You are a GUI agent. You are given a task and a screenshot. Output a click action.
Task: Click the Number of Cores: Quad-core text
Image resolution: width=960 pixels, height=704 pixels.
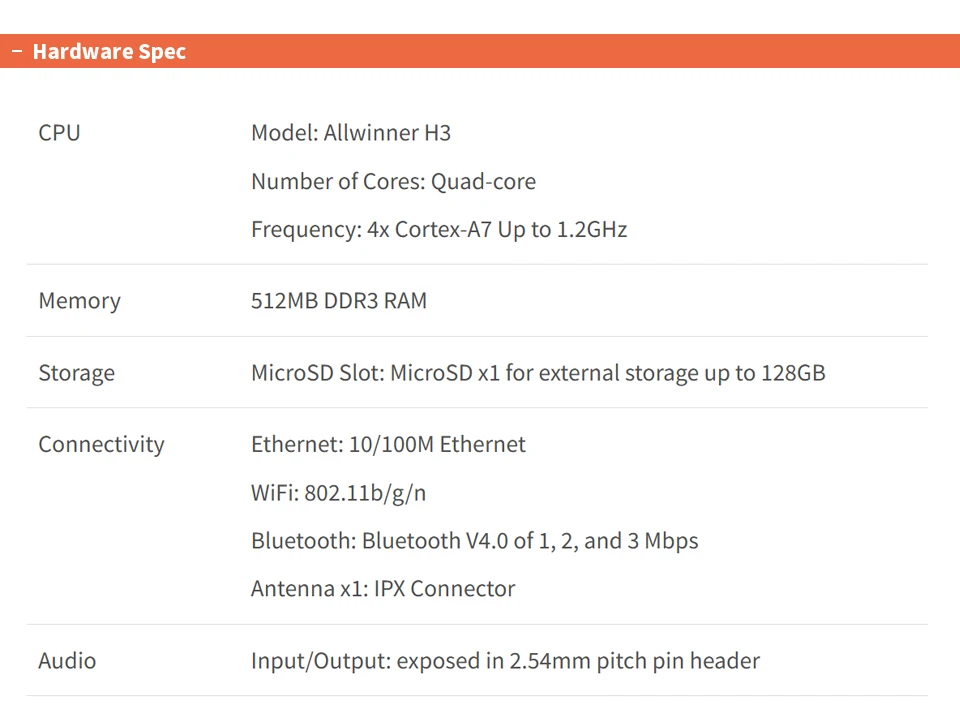(x=393, y=181)
